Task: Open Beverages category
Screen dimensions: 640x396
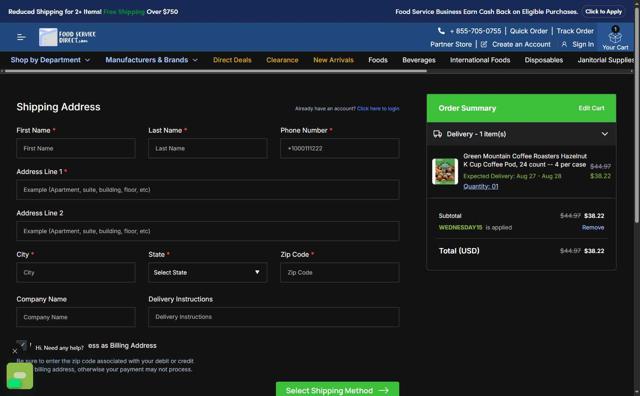Action: pos(419,60)
